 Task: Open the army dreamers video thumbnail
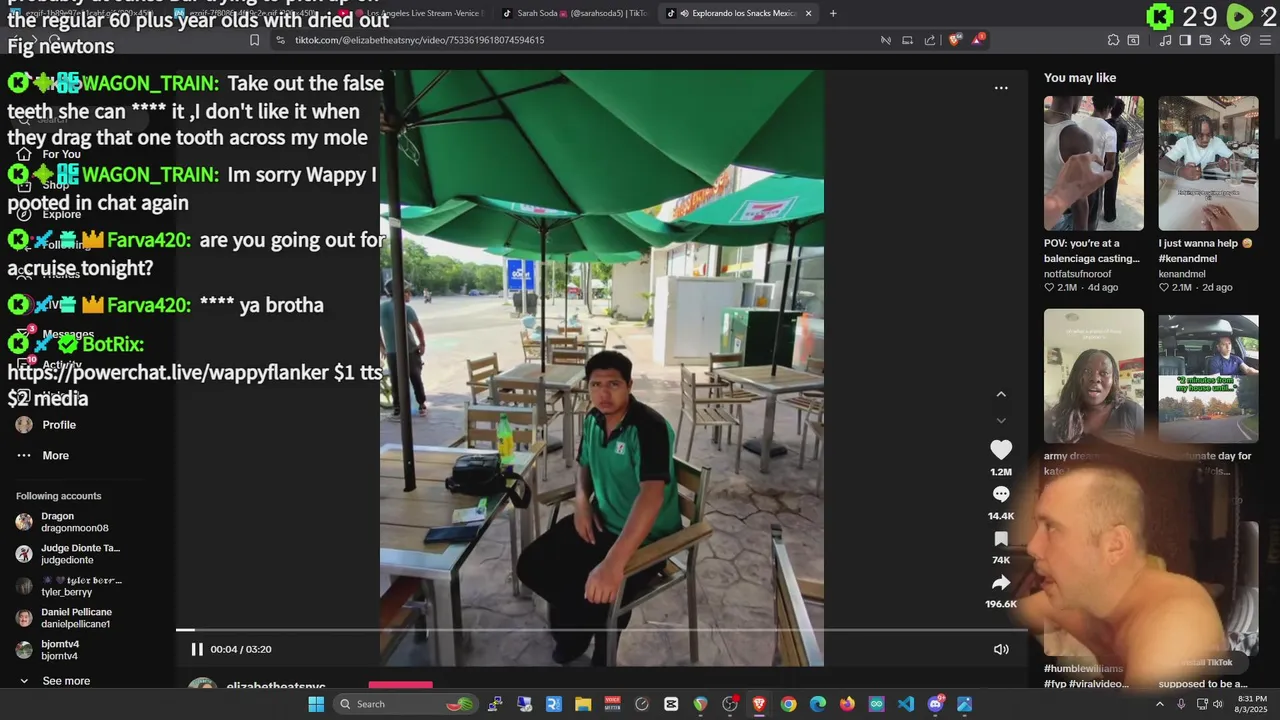1094,376
